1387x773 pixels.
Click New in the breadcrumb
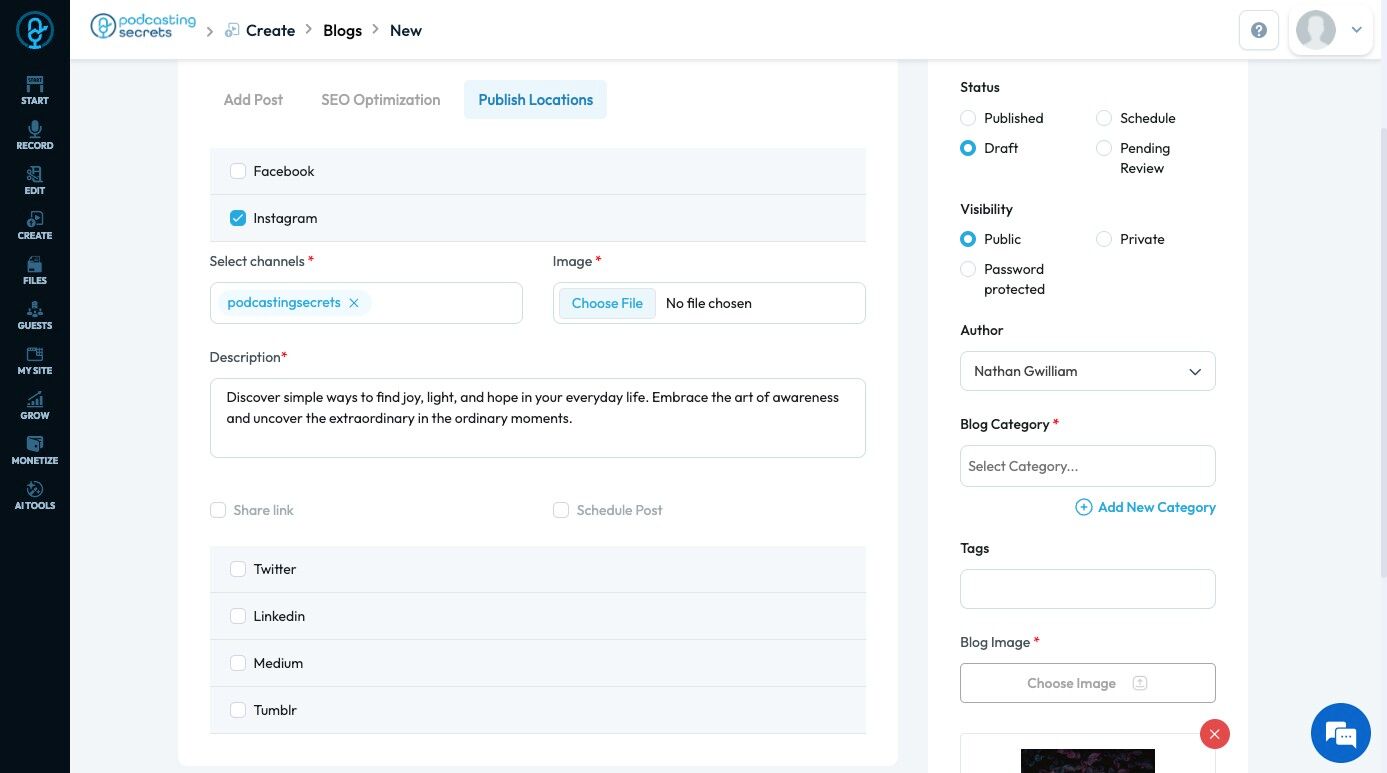coord(406,31)
